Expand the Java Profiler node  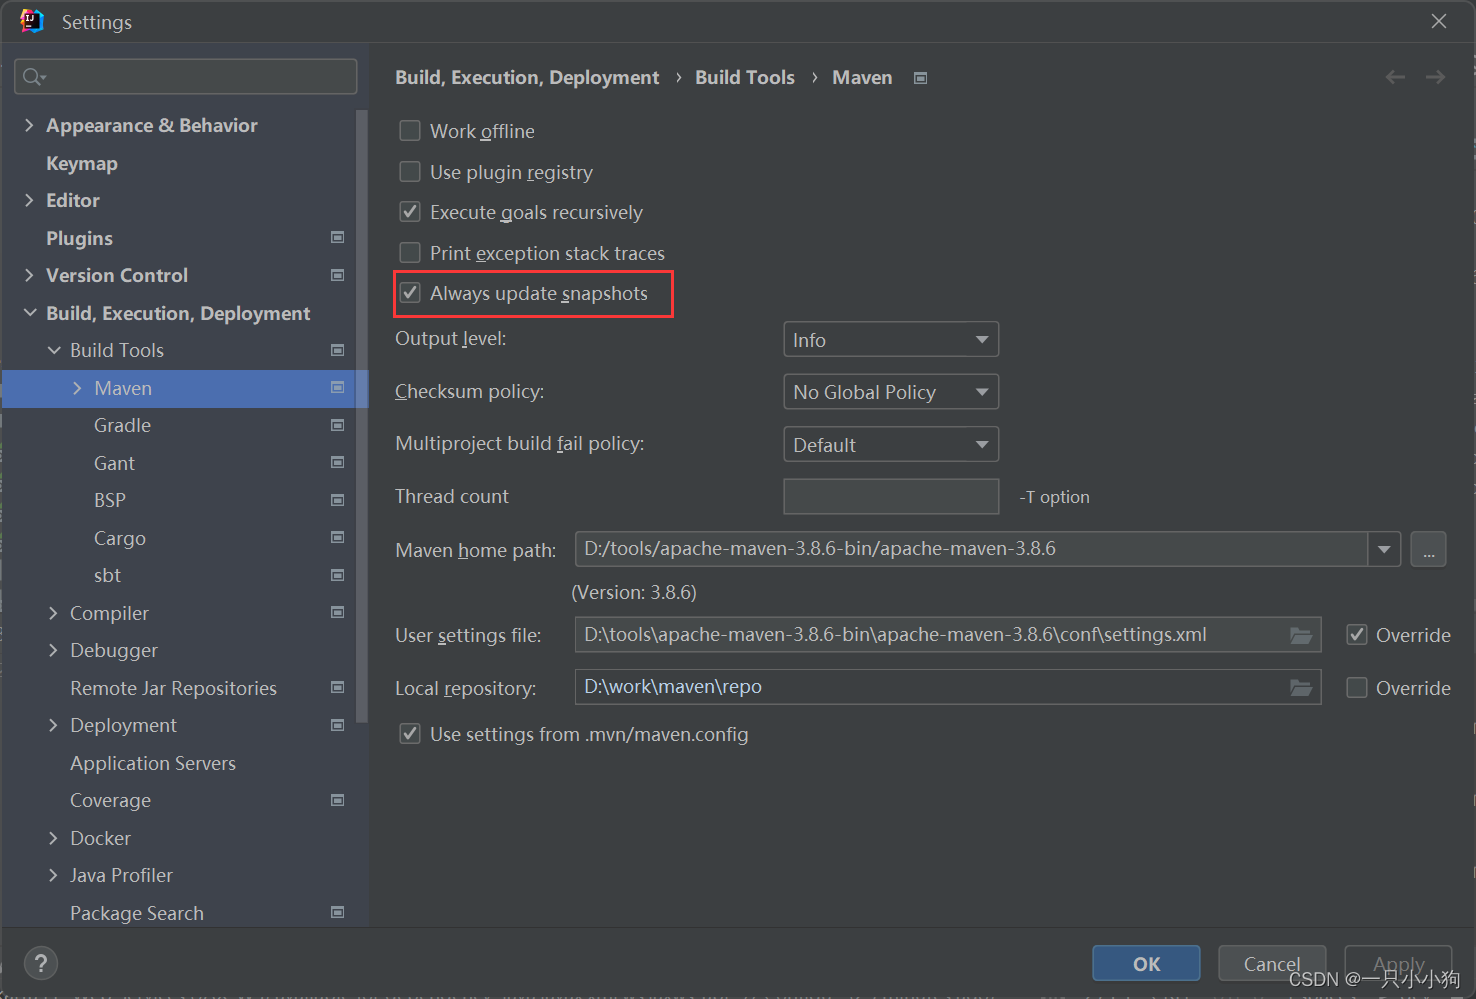coord(53,875)
